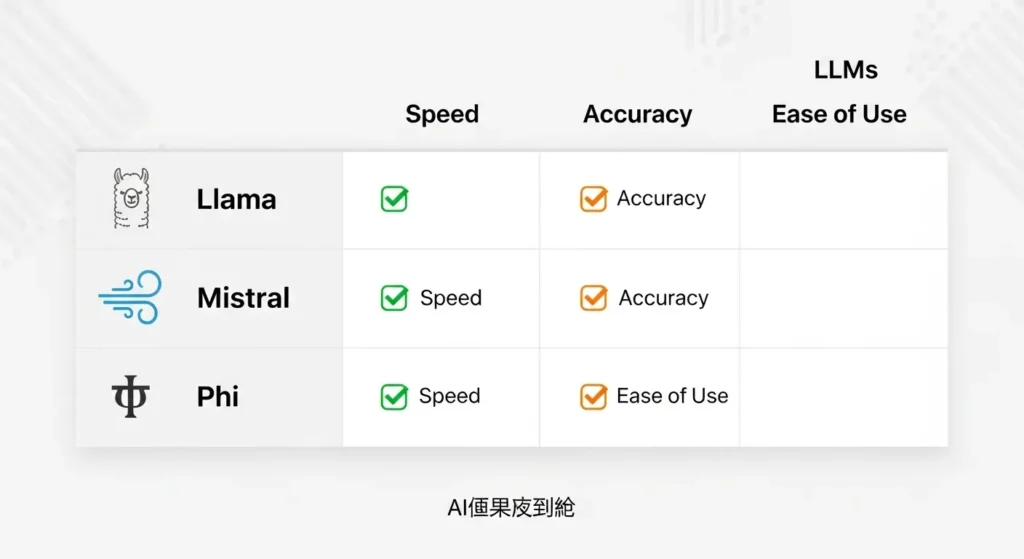
Task: Toggle Phi's green Speed checkbox
Action: 394,397
